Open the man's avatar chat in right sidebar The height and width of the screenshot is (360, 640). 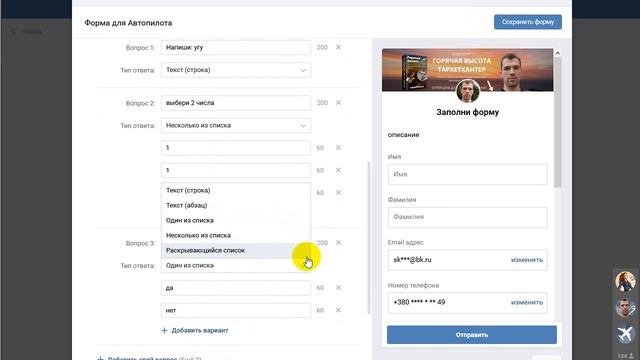625,307
